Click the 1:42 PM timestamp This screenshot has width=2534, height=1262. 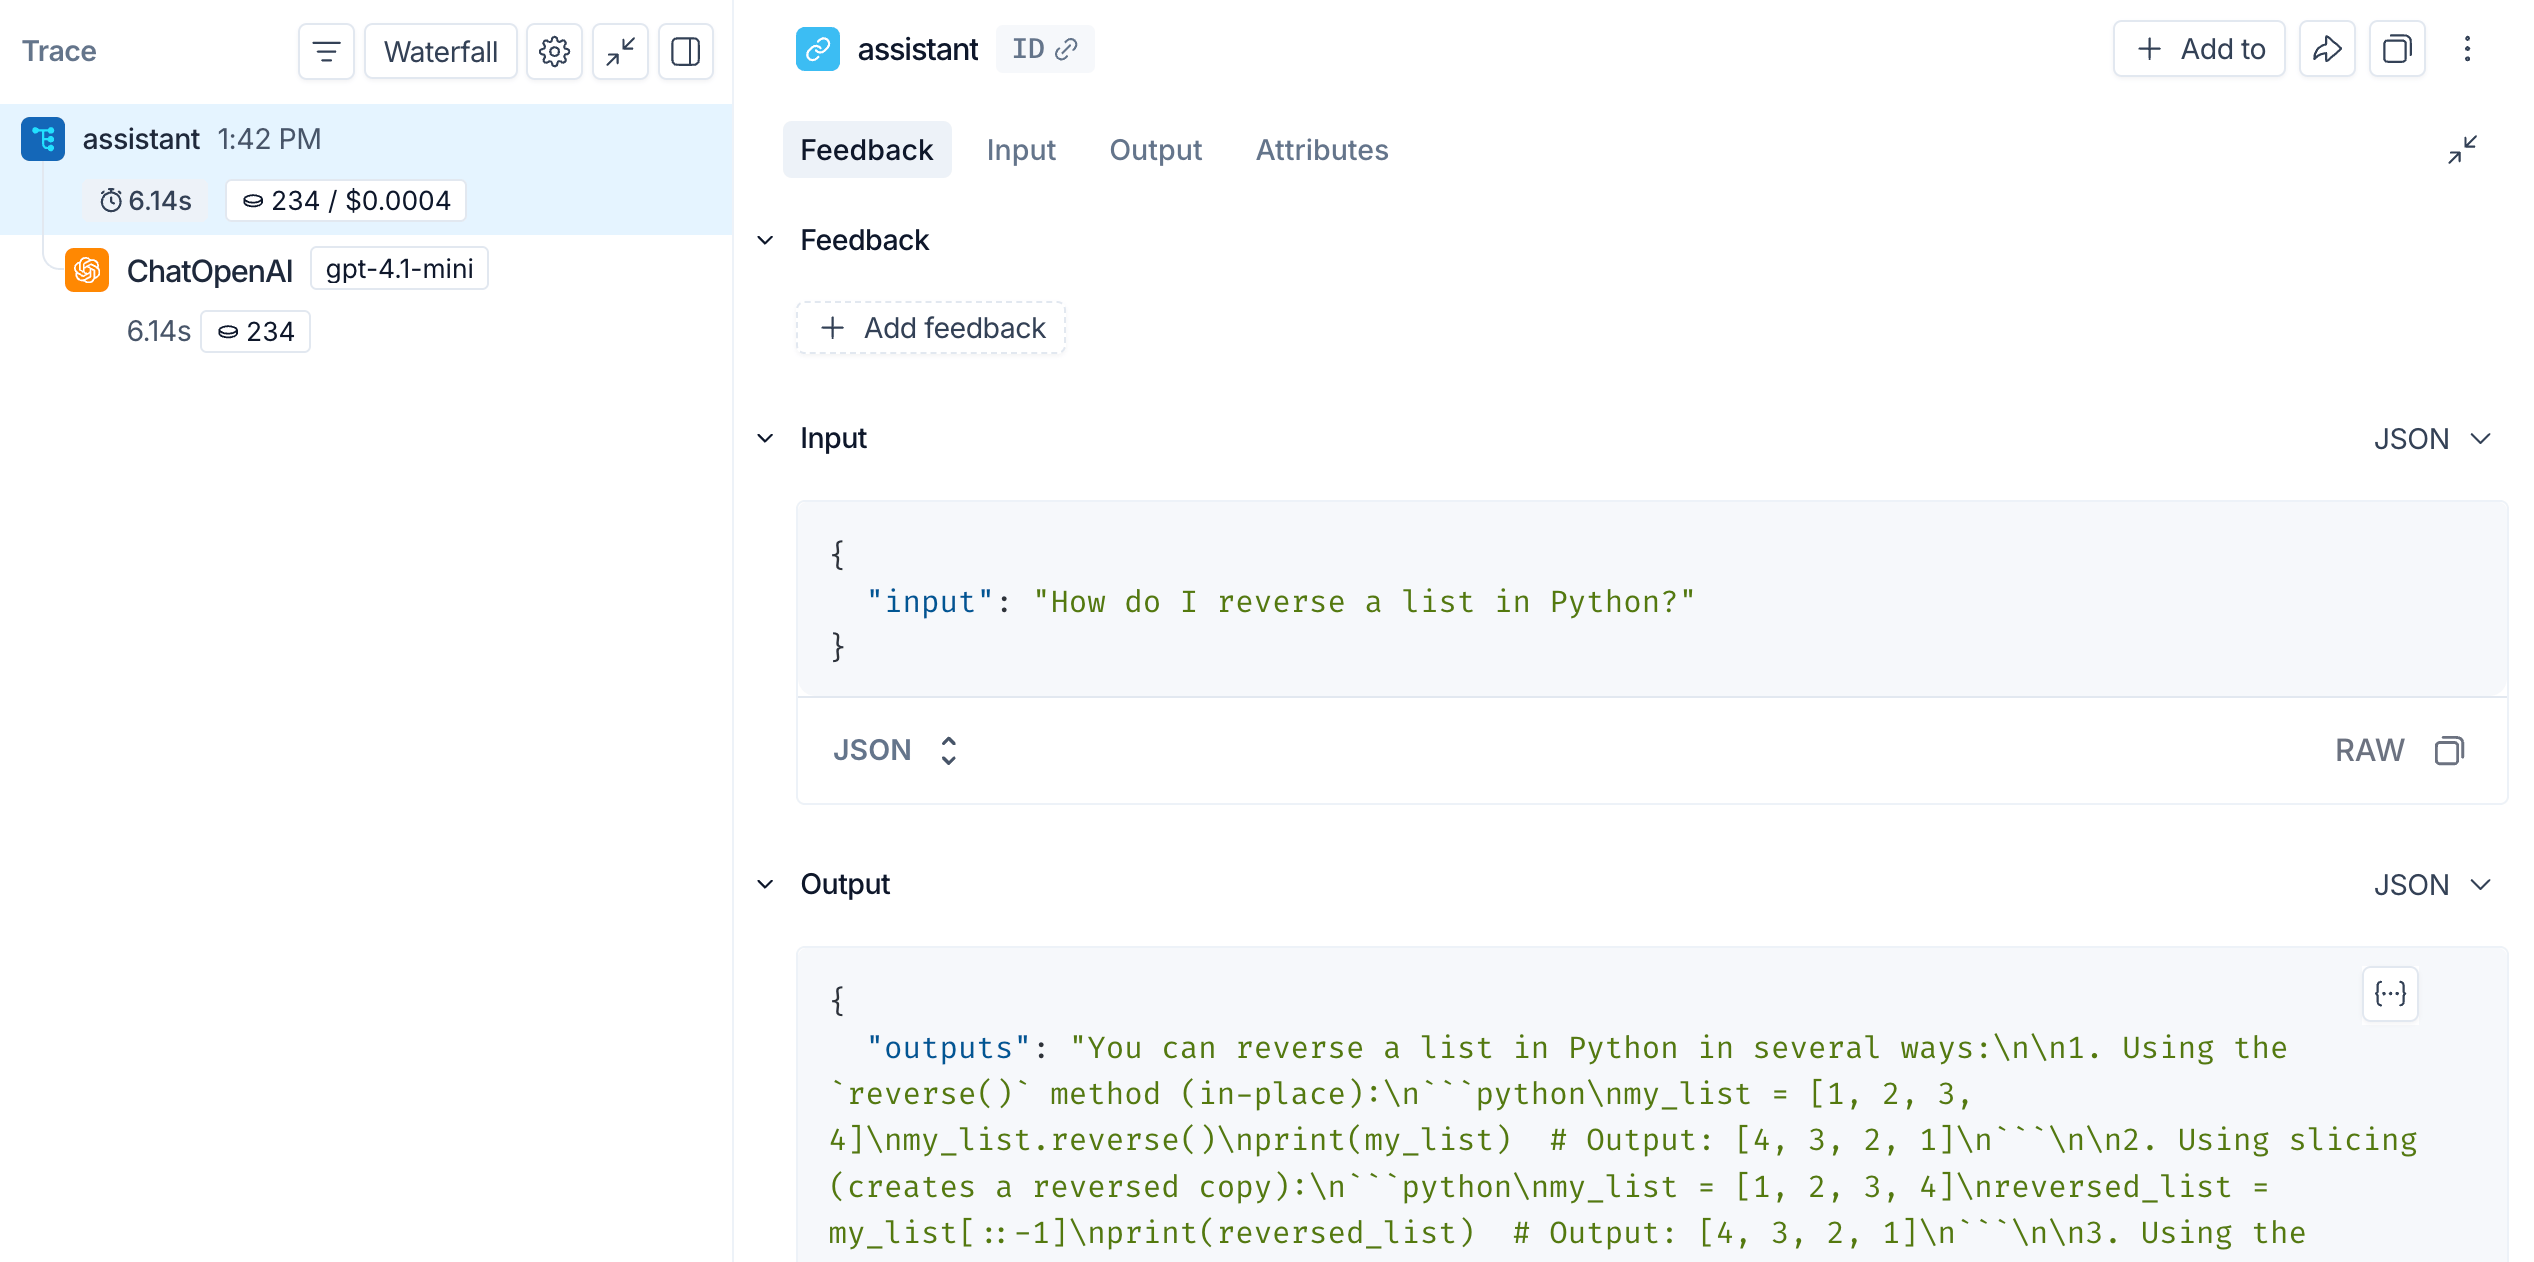[269, 139]
